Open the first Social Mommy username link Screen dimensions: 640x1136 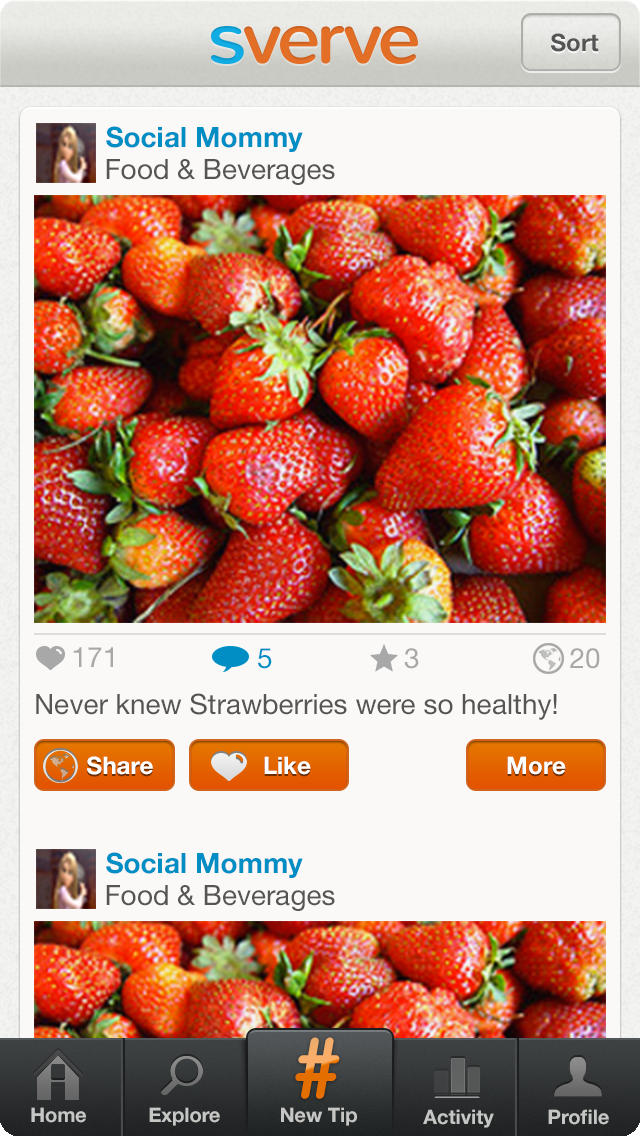204,138
